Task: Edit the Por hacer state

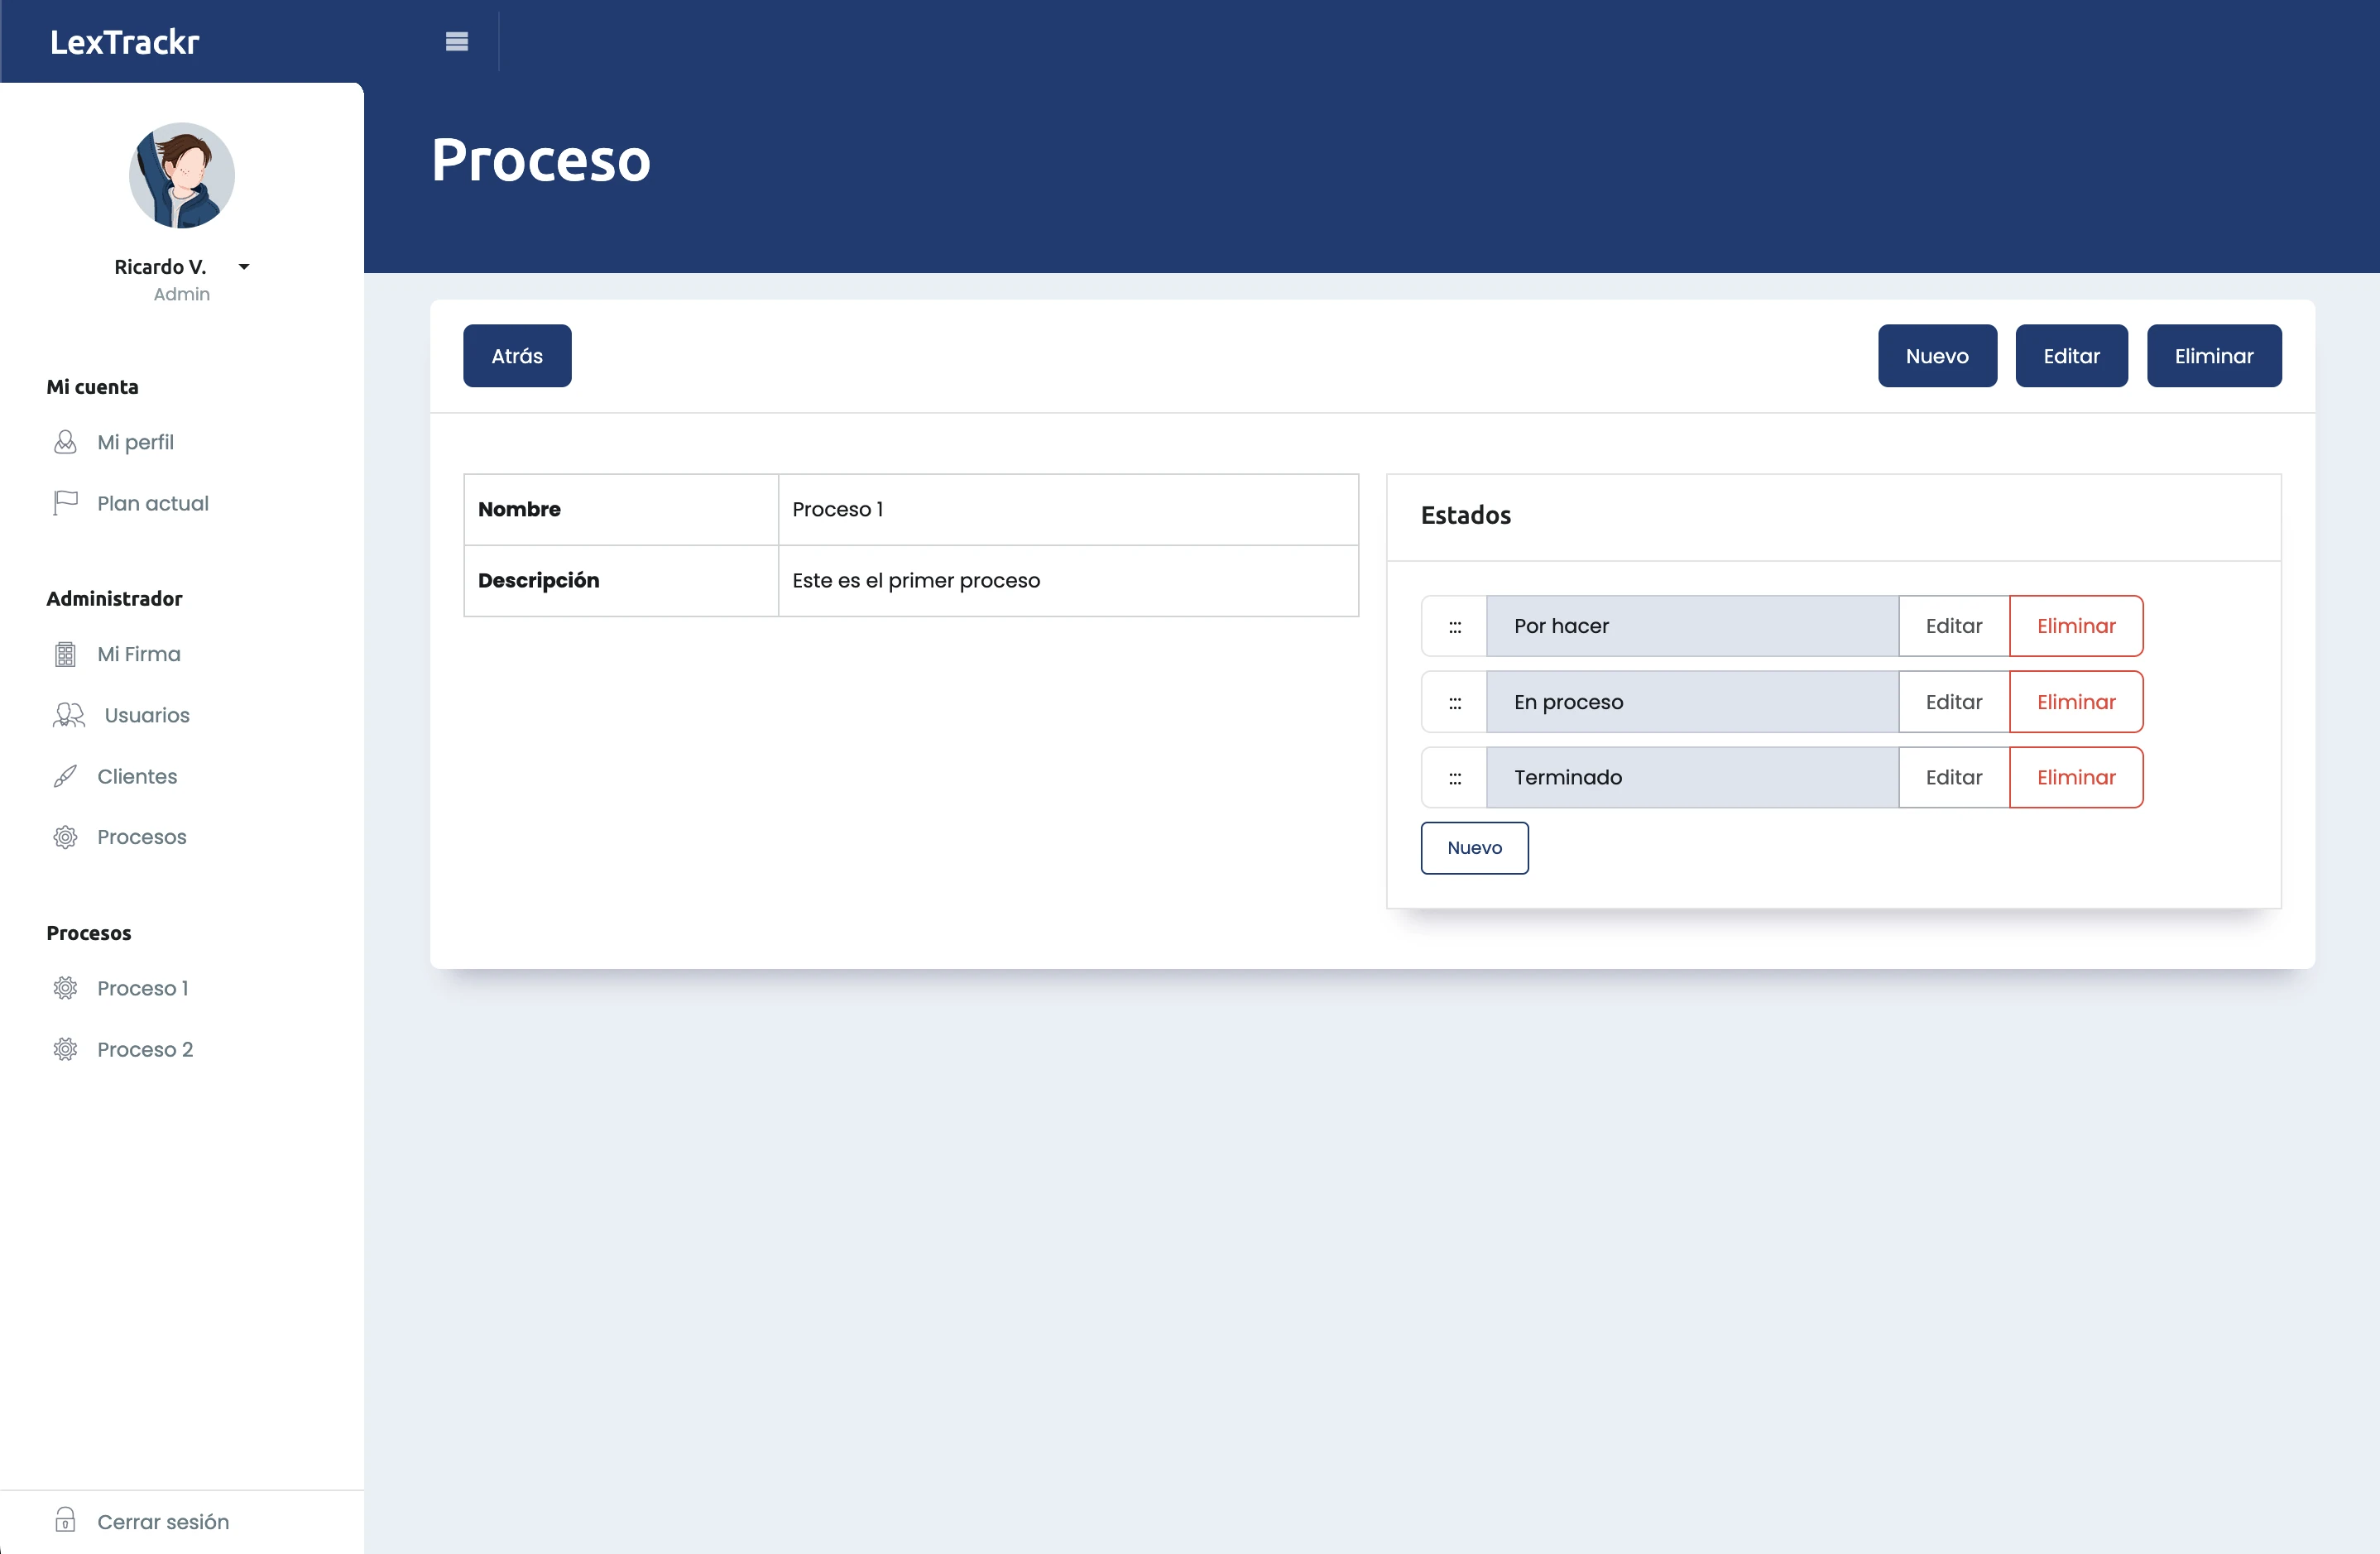Action: coord(1953,626)
